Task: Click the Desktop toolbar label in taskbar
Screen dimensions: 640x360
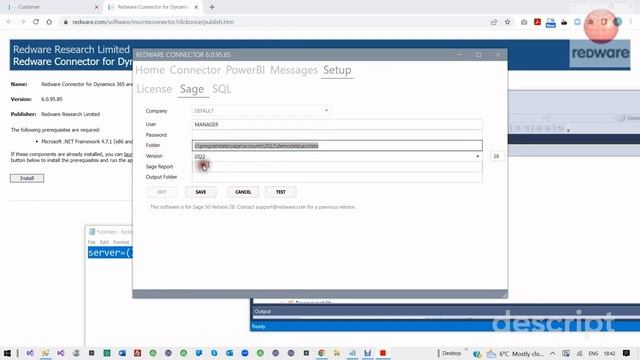Action: [451, 353]
